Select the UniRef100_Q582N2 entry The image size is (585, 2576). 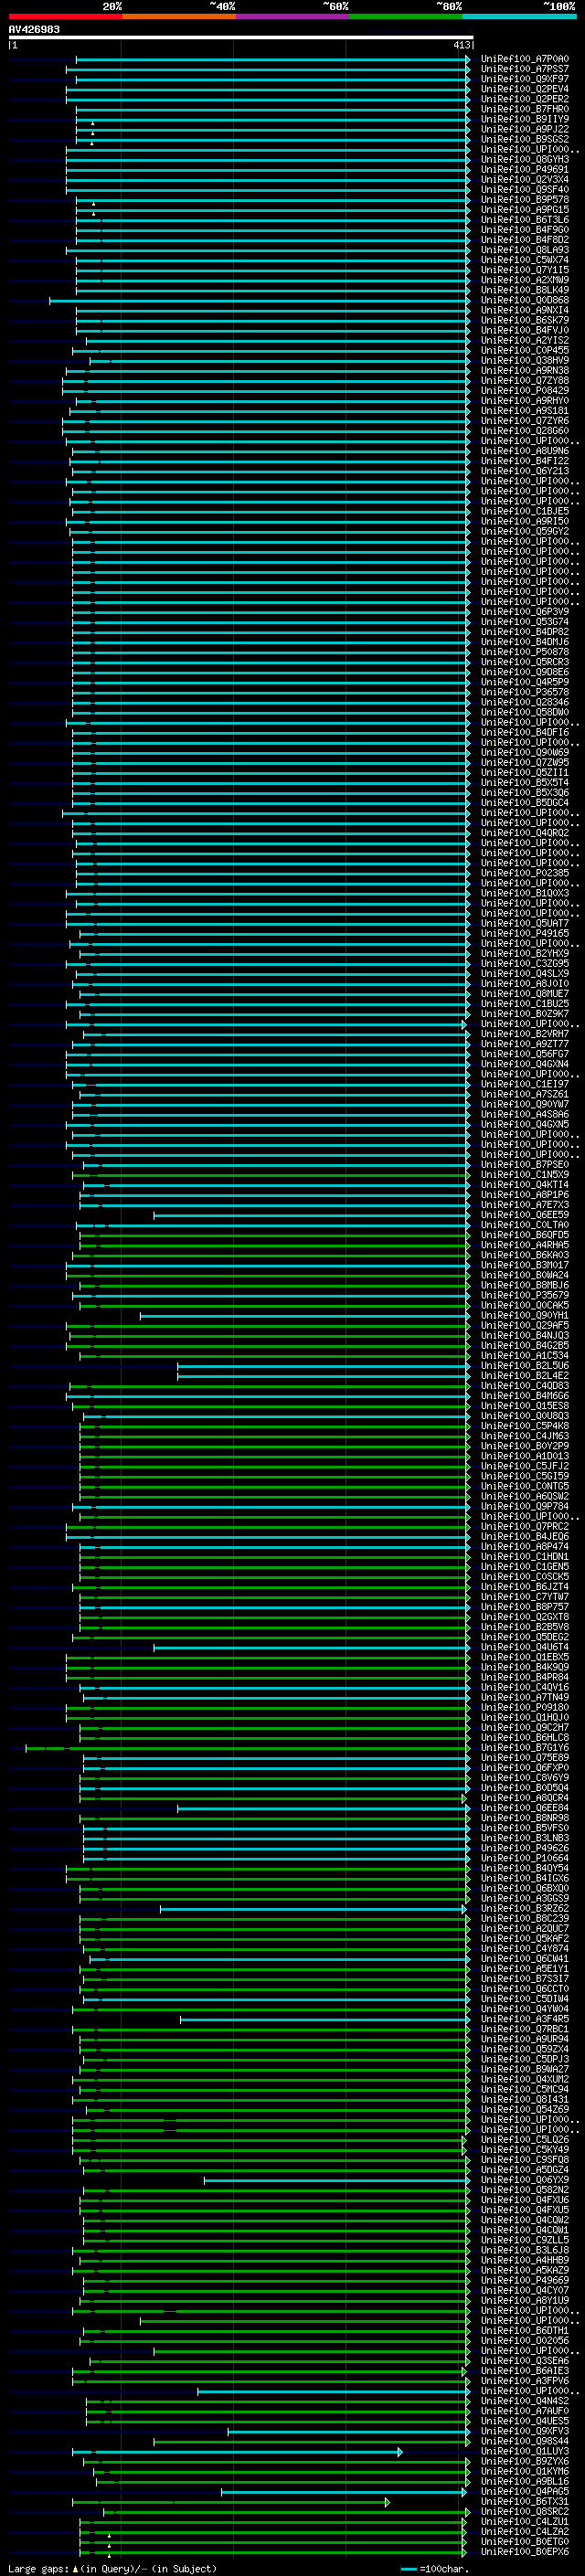[x=524, y=2190]
